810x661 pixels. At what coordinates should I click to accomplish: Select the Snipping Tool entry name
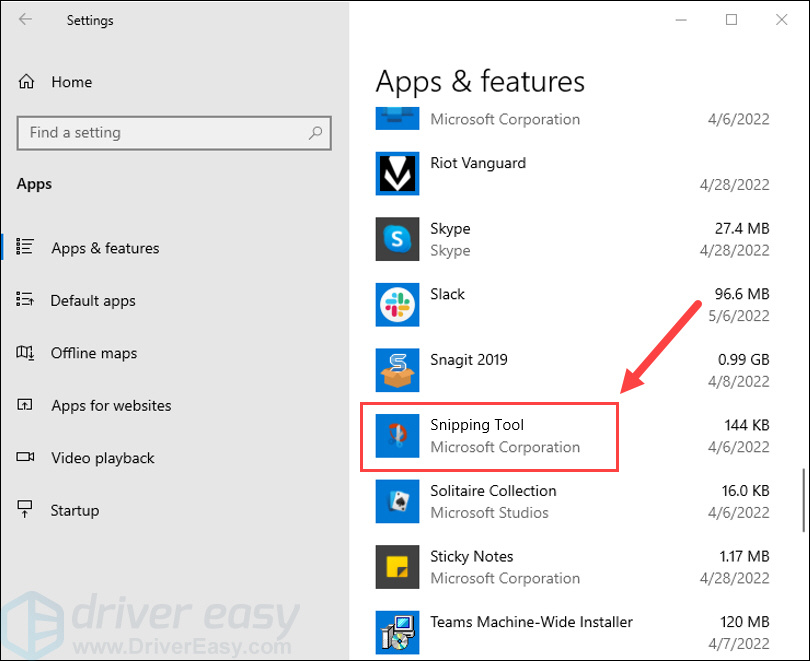[477, 425]
